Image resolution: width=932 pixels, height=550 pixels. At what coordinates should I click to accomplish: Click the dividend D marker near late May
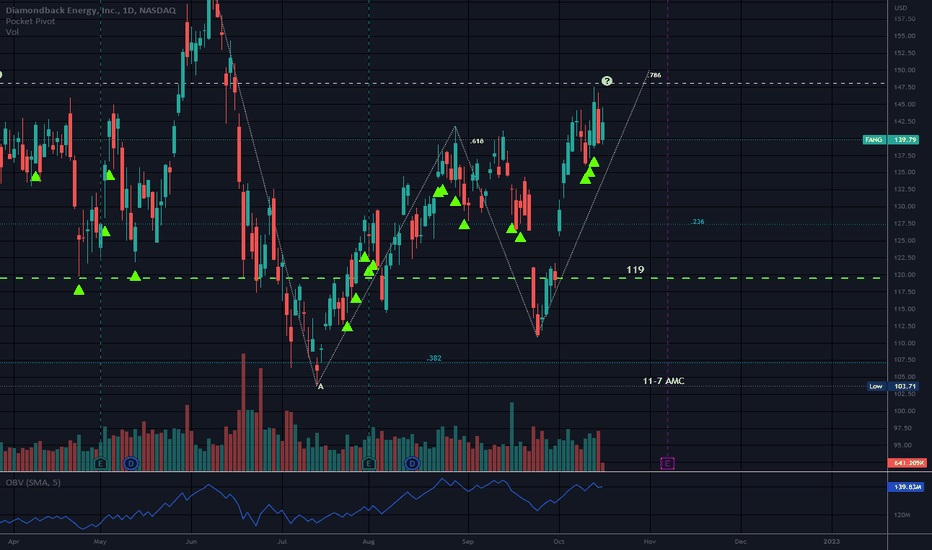pyautogui.click(x=131, y=463)
